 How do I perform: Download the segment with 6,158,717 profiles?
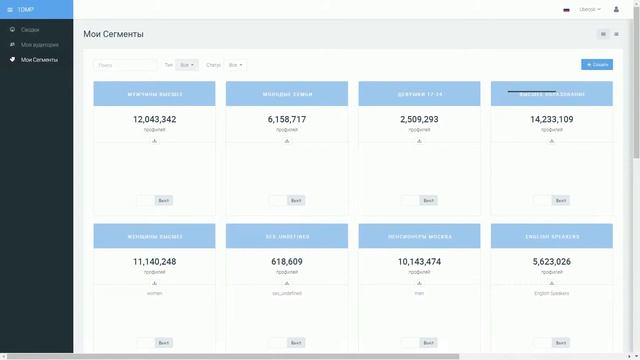(287, 141)
